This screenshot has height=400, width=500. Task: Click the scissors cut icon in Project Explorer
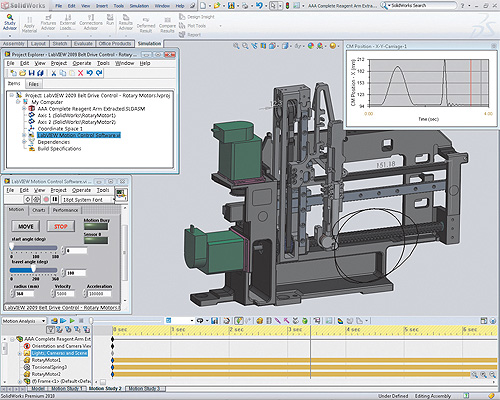coord(54,73)
